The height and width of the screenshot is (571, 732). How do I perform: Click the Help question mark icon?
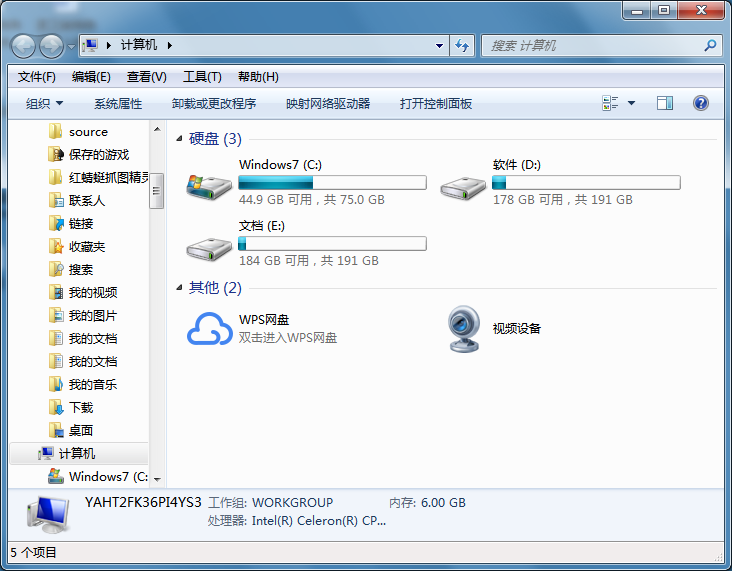coord(700,103)
